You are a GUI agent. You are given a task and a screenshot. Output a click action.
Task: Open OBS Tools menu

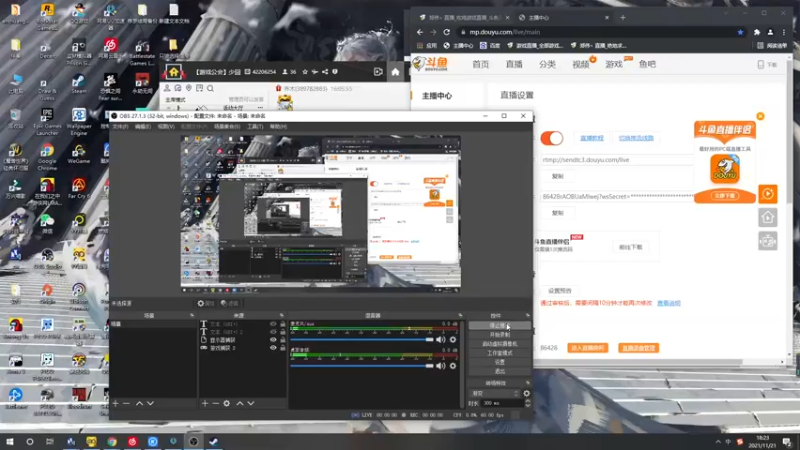pos(255,127)
